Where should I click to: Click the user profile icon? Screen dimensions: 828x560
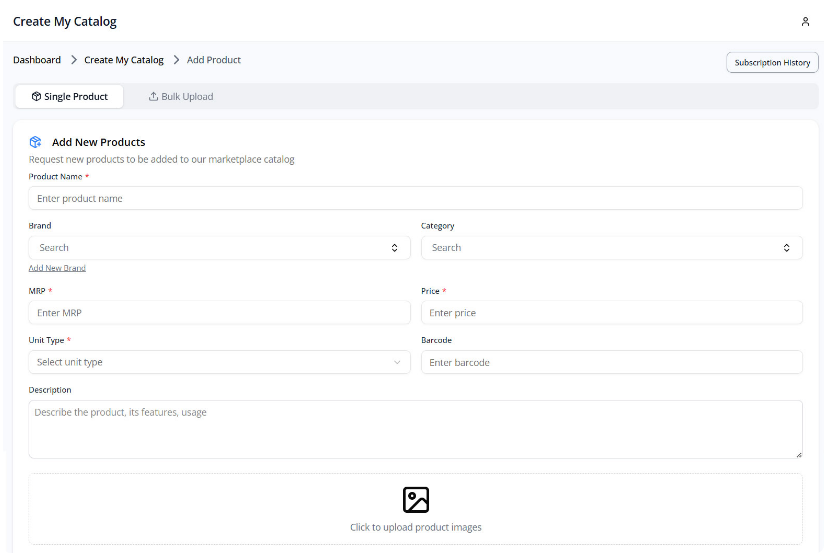805,22
